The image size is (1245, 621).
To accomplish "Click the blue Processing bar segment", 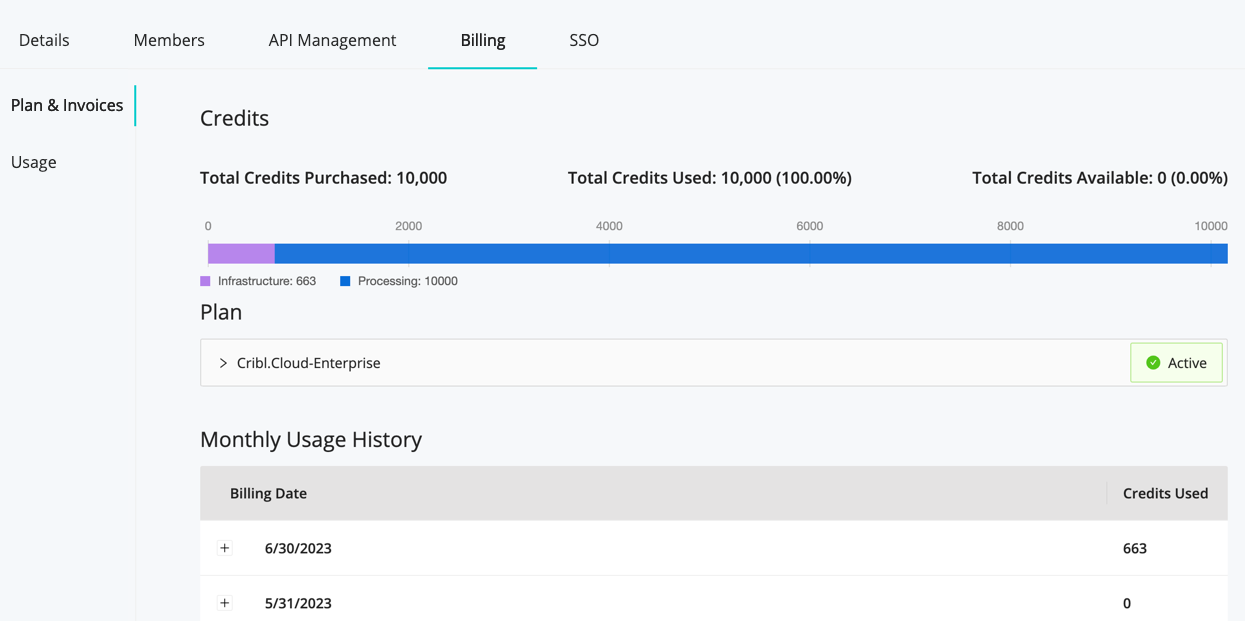I will [751, 254].
